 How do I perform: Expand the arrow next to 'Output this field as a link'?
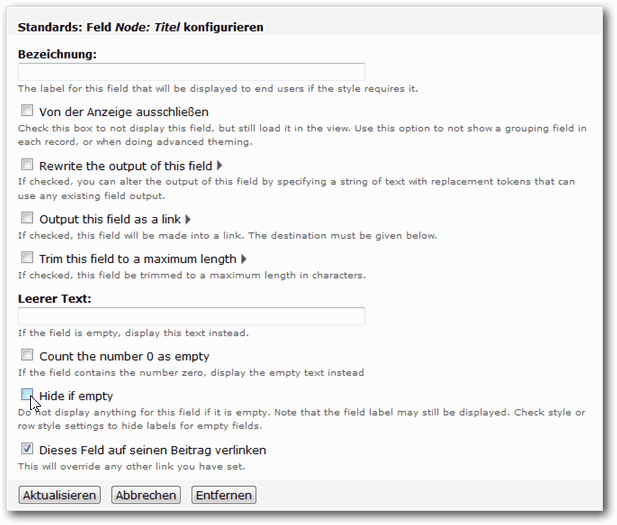(188, 218)
